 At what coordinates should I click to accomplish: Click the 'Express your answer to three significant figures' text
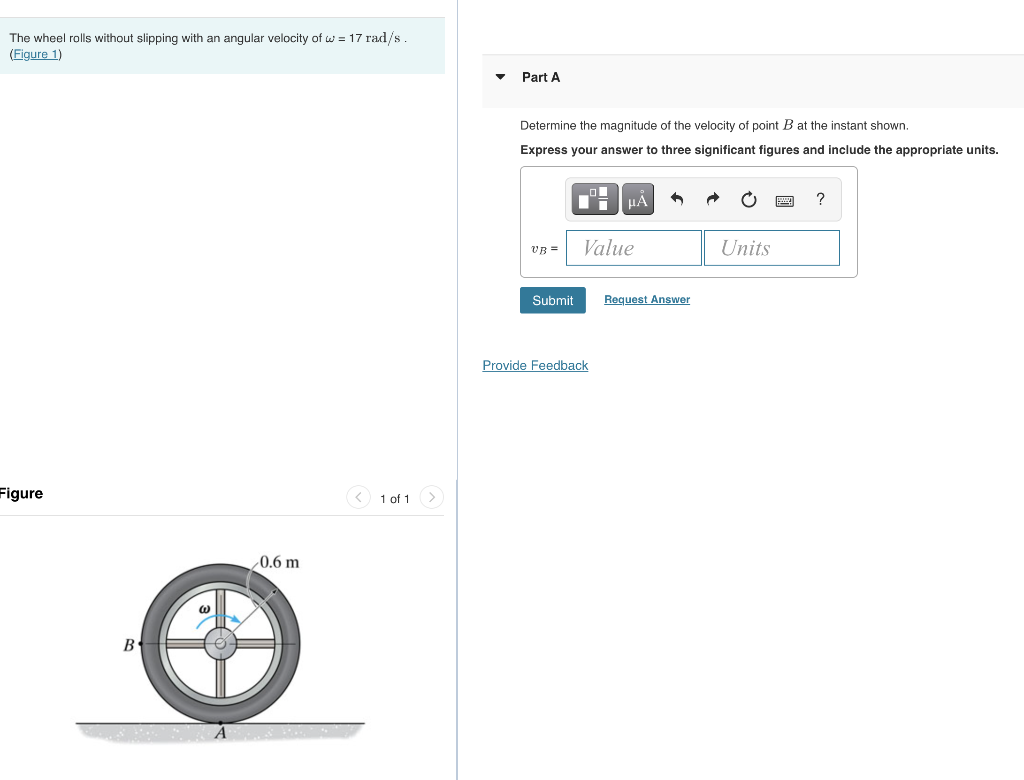point(660,150)
